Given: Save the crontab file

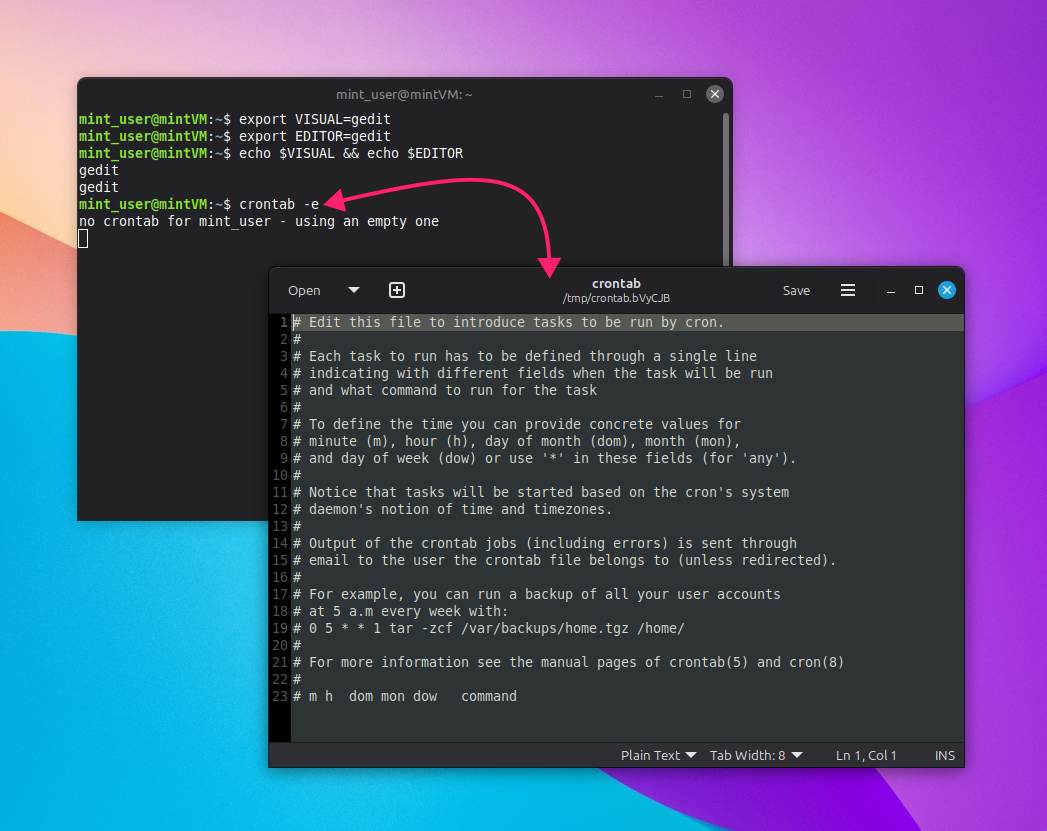Looking at the screenshot, I should [x=796, y=290].
